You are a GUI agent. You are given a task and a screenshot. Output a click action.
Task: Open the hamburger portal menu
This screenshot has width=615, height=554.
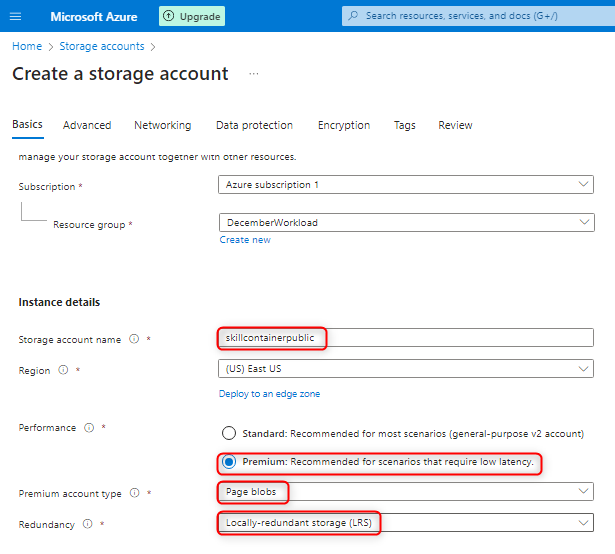pos(16,16)
